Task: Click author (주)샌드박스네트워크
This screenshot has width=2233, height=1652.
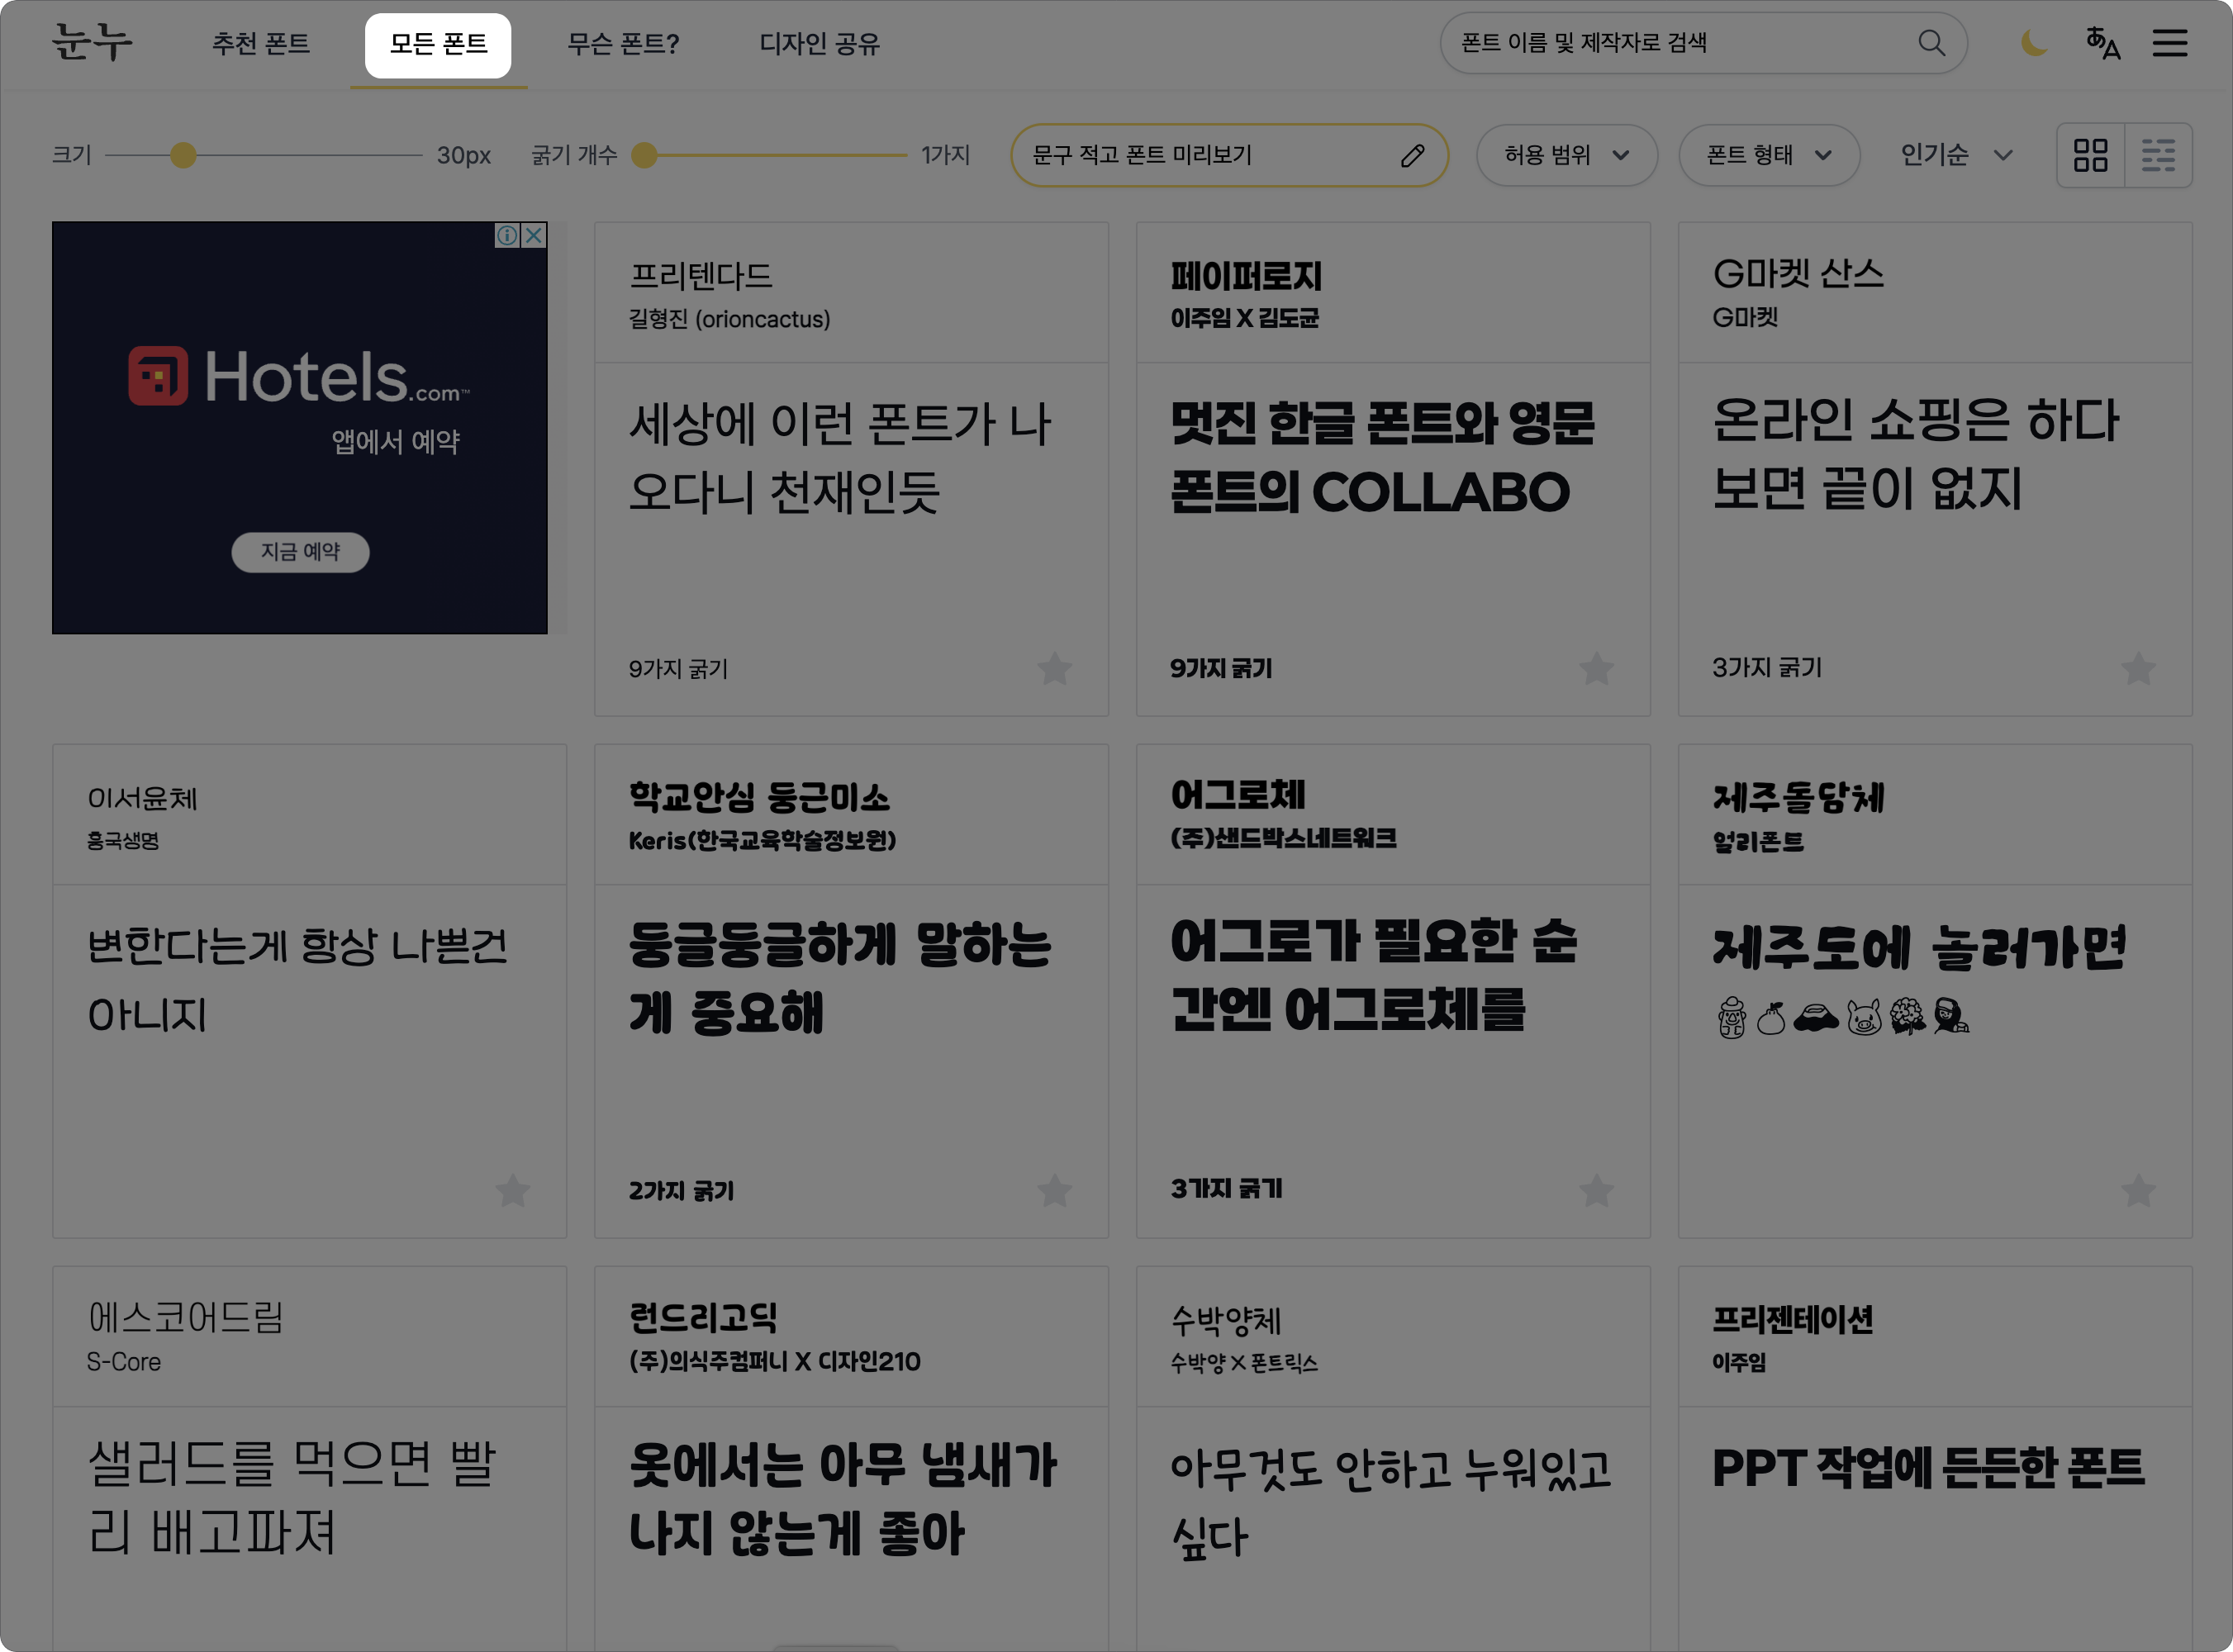Action: pyautogui.click(x=1284, y=838)
